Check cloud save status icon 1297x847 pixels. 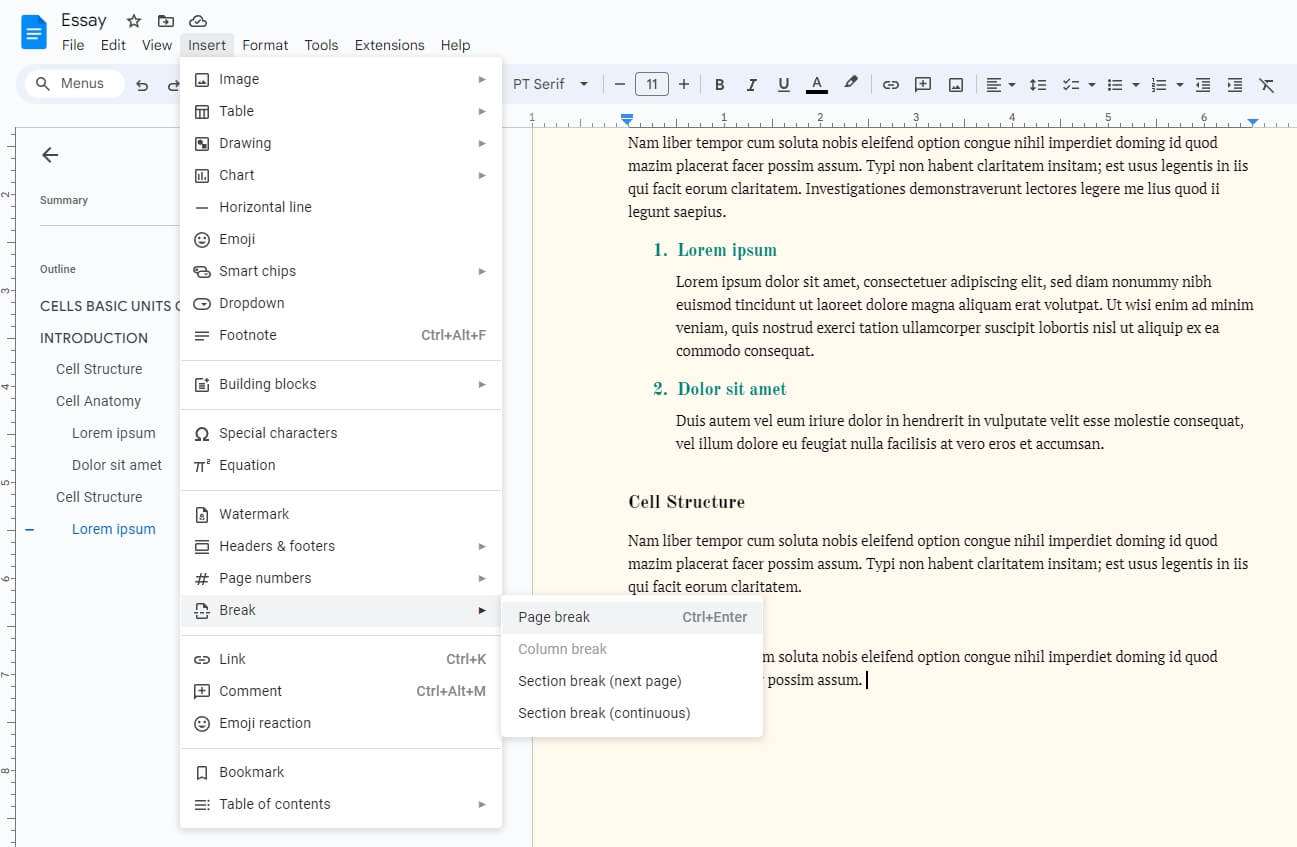pos(198,21)
